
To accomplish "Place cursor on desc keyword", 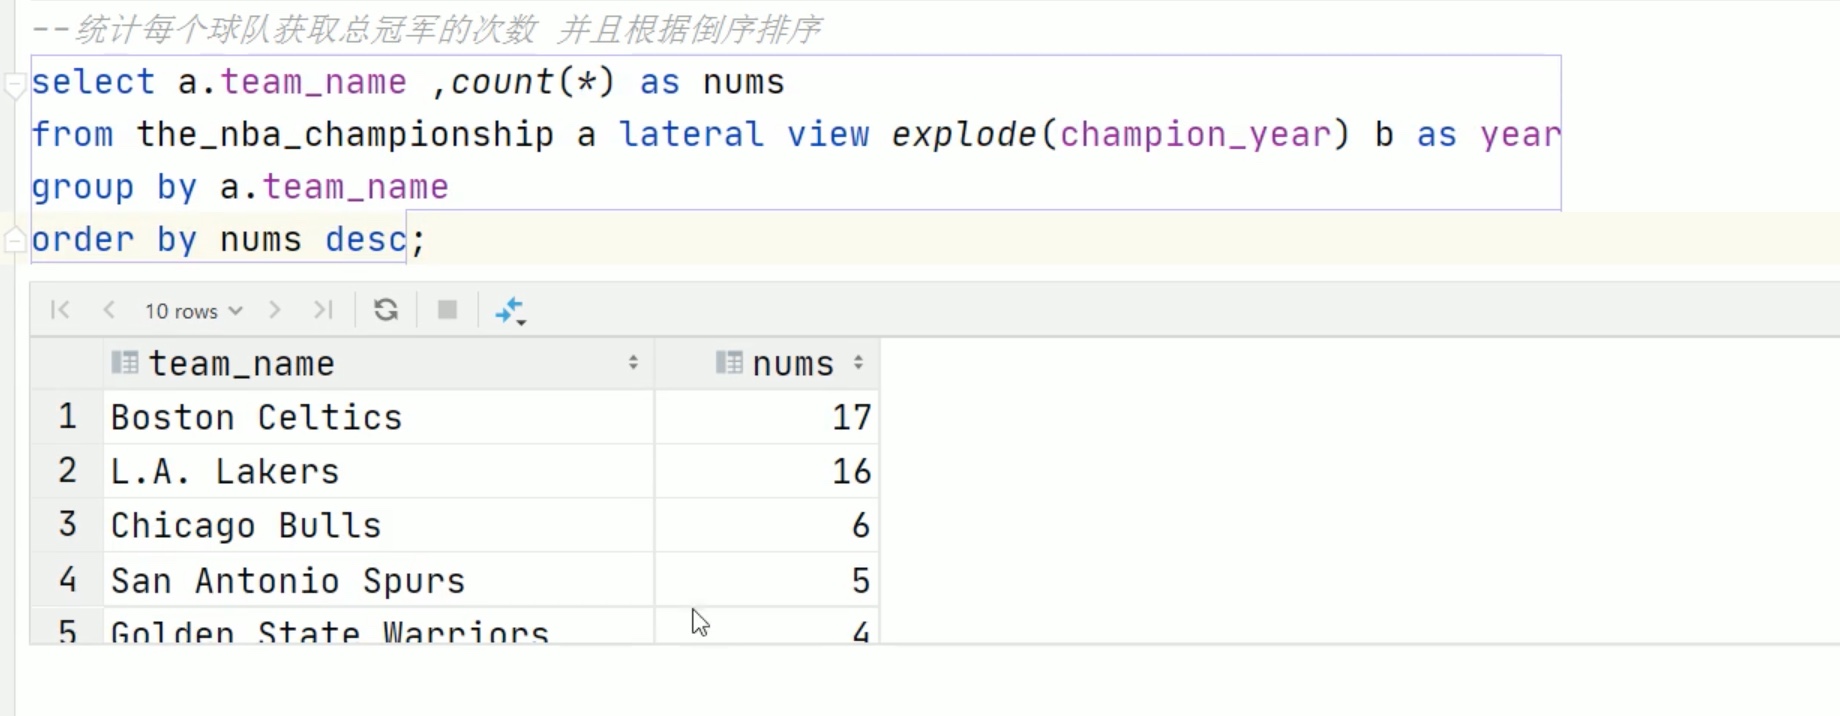I will (x=366, y=240).
